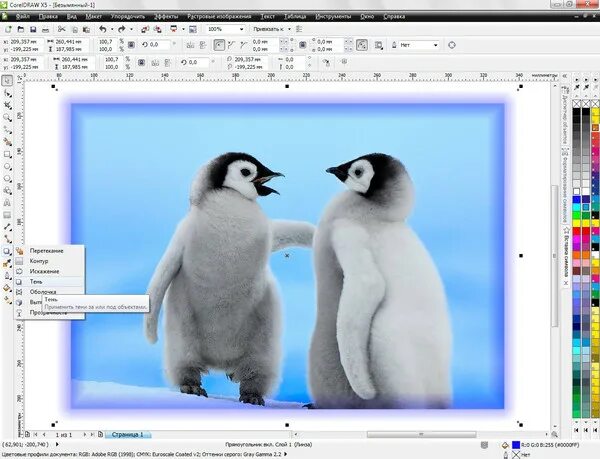Screen dimensions: 600x459
Task: Select the Pick tool in toolbox
Action: coord(7,81)
